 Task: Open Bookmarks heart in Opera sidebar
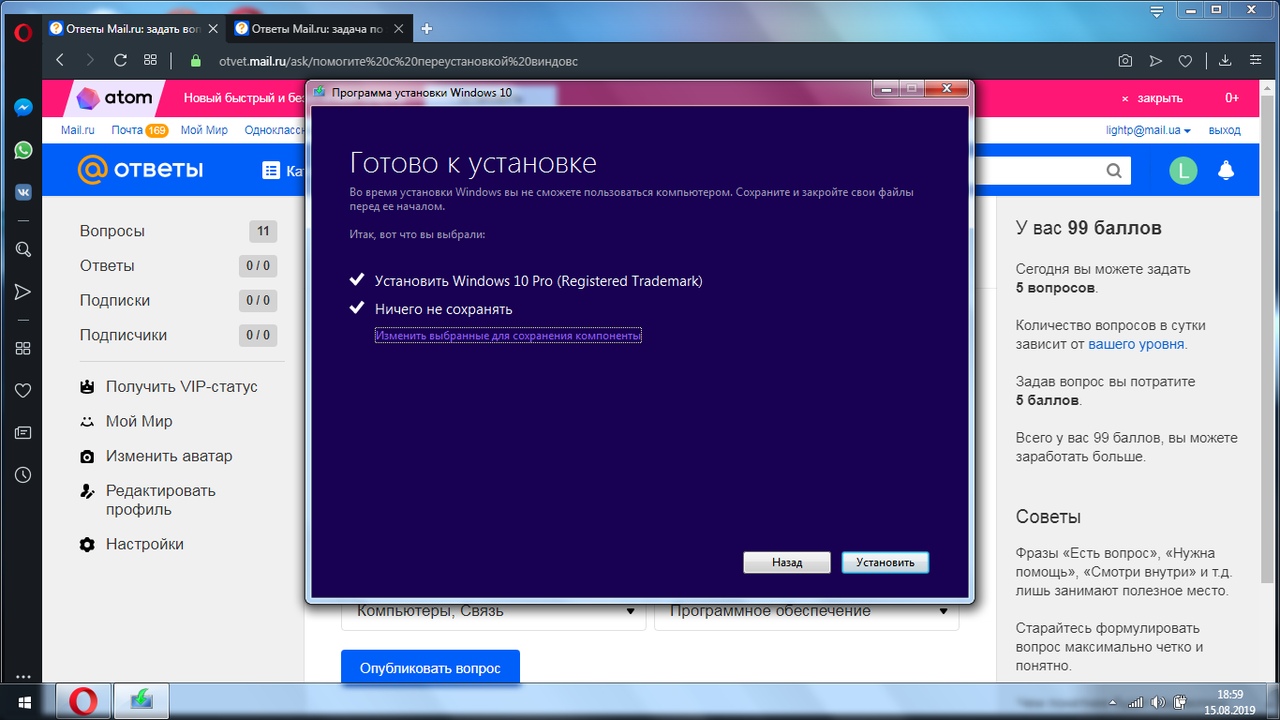tap(22, 390)
